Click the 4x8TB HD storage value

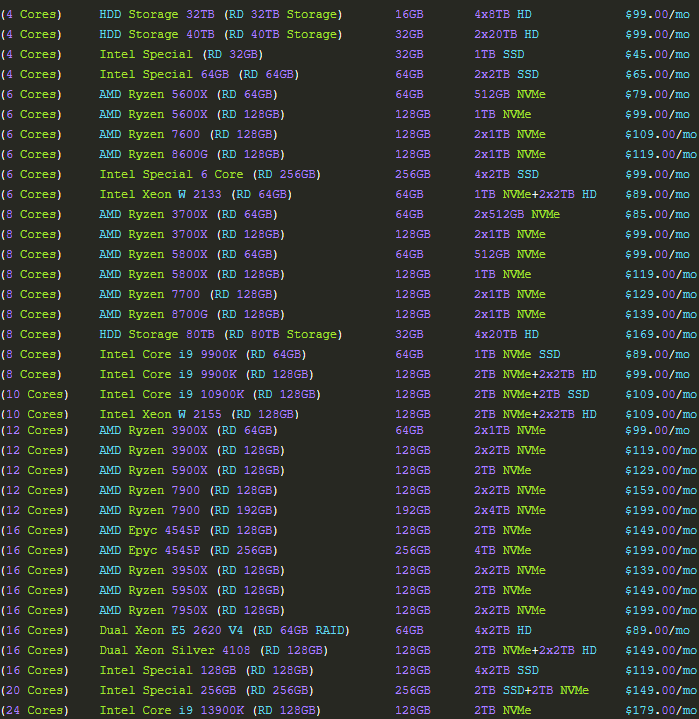(503, 15)
